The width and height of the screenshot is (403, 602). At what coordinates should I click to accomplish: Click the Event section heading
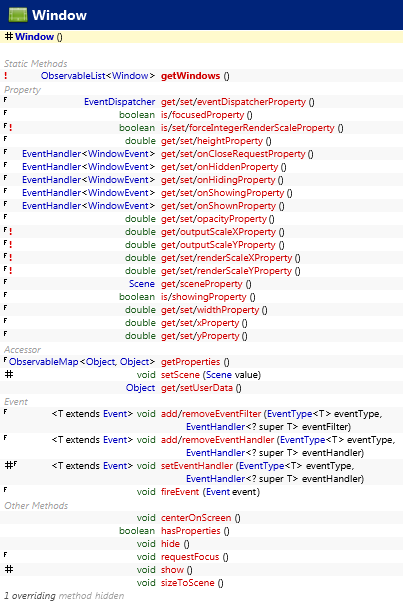[x=16, y=402]
